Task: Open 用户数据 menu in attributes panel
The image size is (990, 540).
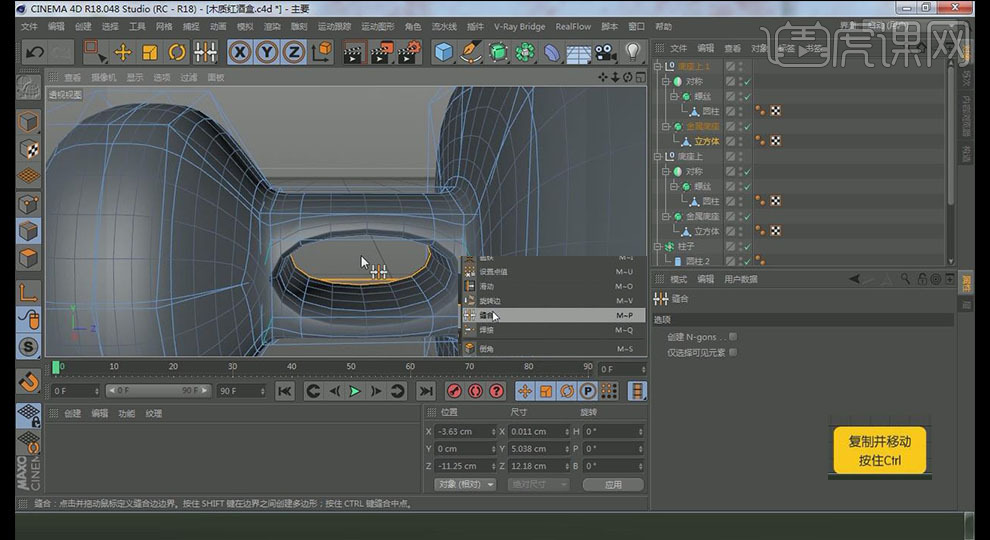Action: tap(741, 279)
